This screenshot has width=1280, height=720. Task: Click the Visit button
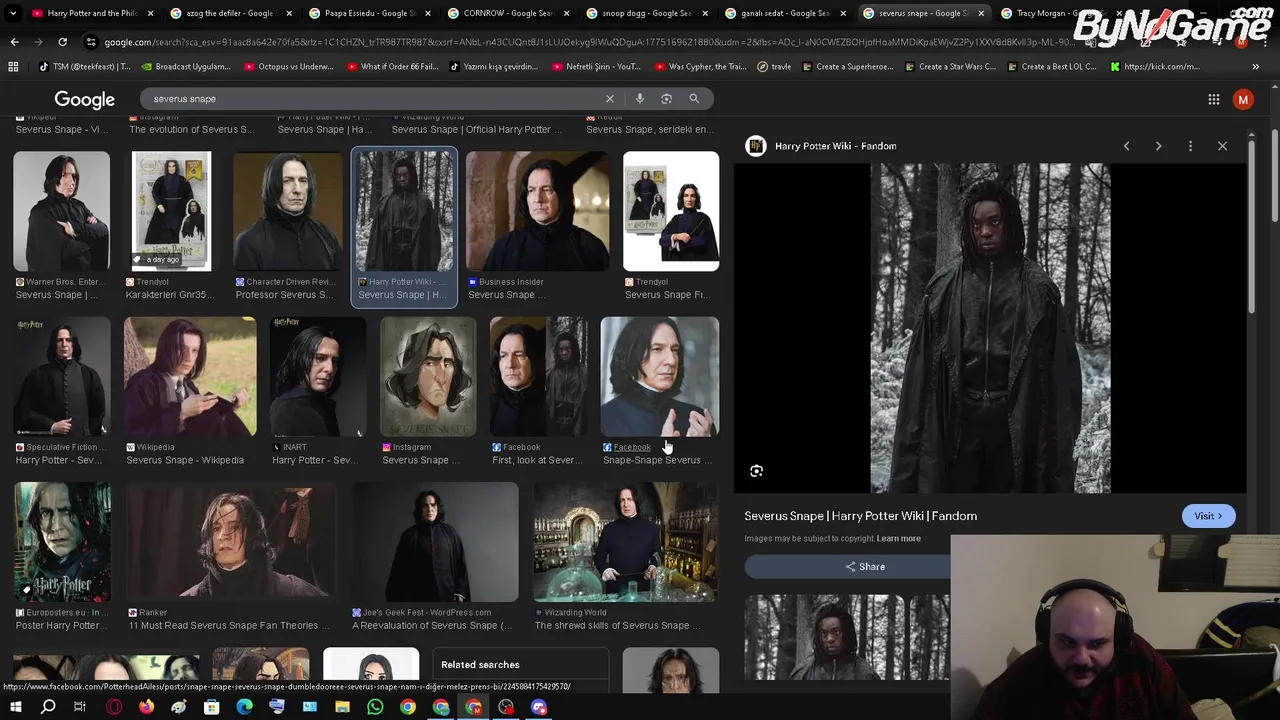click(1208, 516)
